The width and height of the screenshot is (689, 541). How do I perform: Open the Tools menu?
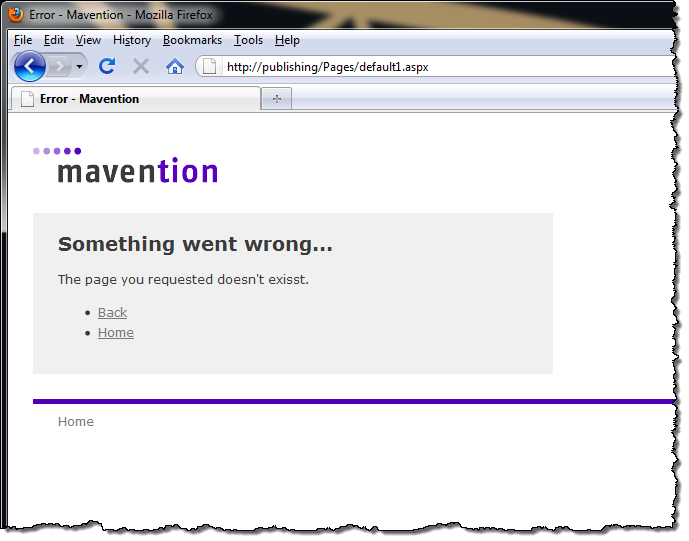coord(248,40)
